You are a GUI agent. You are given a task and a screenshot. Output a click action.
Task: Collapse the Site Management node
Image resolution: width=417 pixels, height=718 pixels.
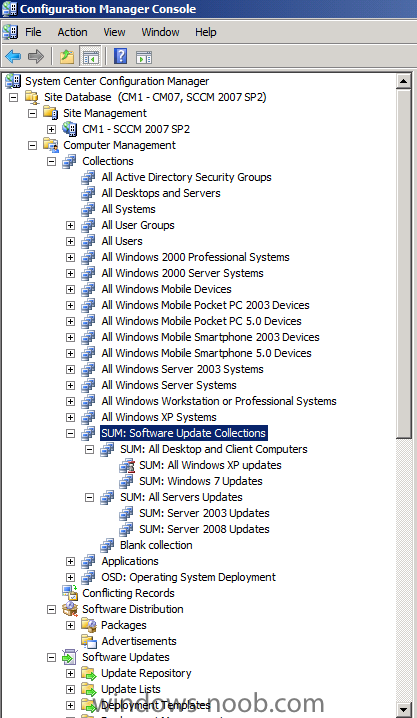[32, 113]
